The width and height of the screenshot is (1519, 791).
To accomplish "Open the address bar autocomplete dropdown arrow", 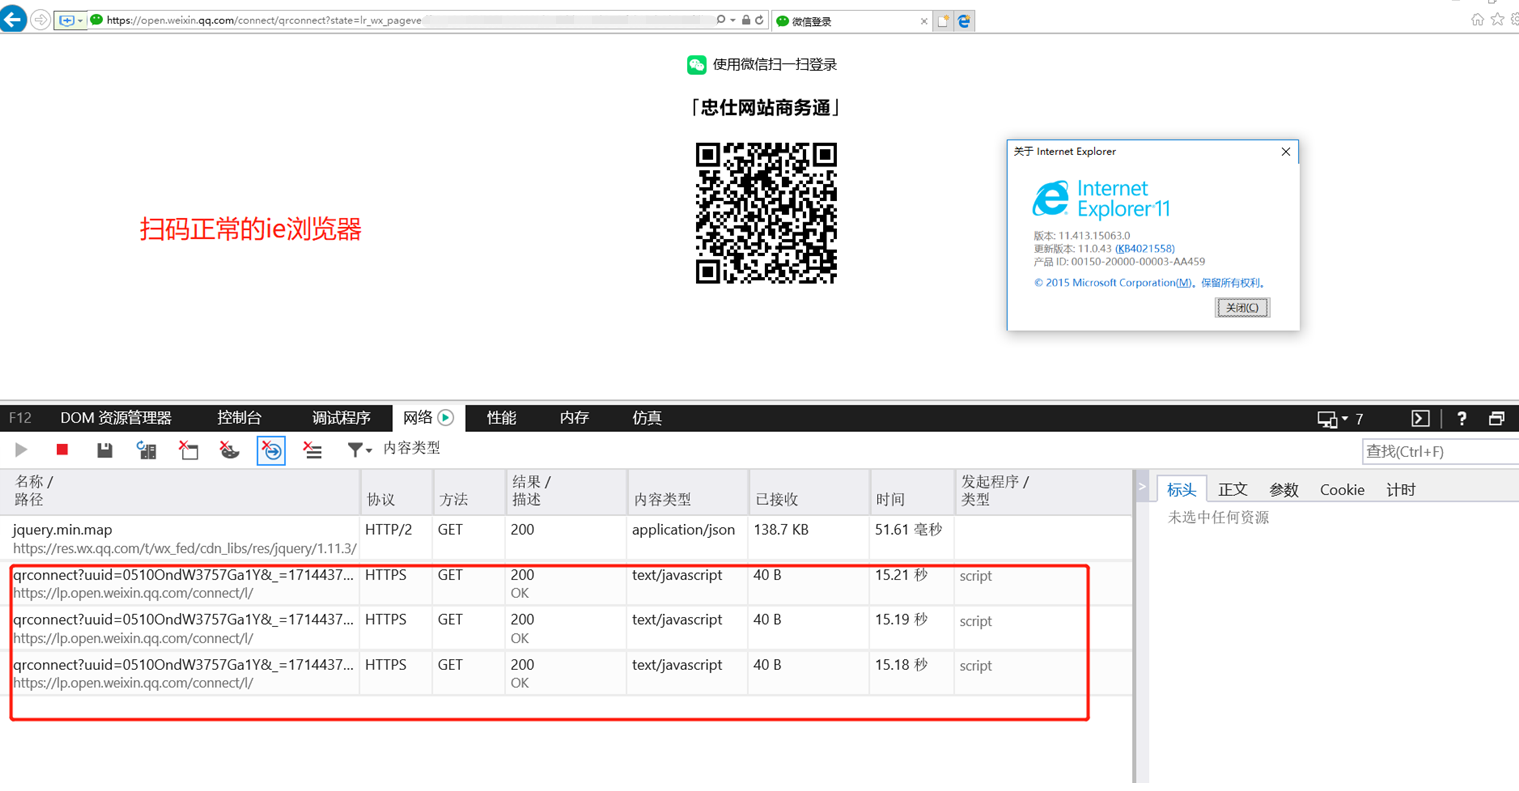I will (x=733, y=20).
